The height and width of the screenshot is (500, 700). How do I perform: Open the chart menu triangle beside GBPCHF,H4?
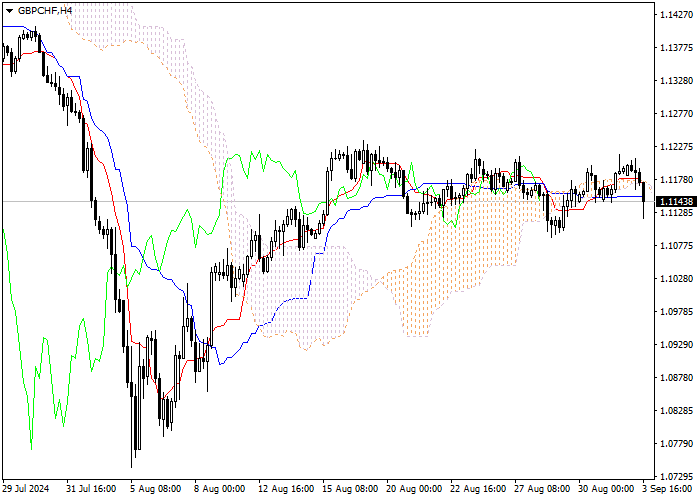click(x=9, y=11)
